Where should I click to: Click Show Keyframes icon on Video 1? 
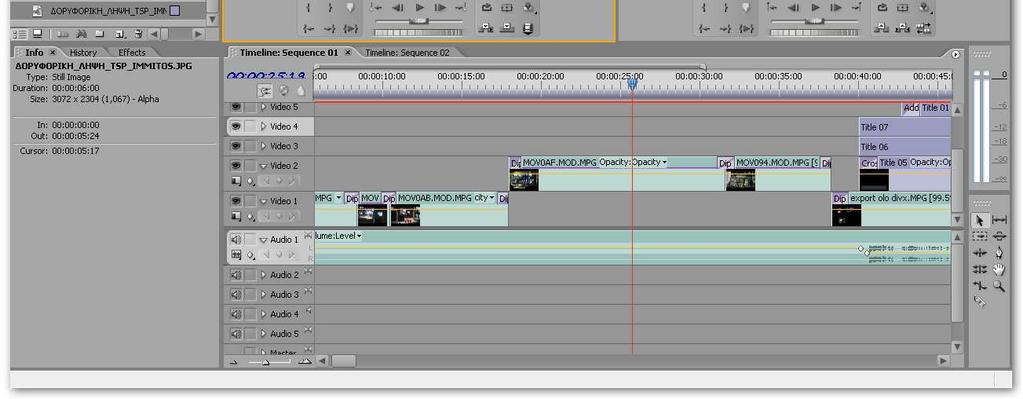pos(251,216)
